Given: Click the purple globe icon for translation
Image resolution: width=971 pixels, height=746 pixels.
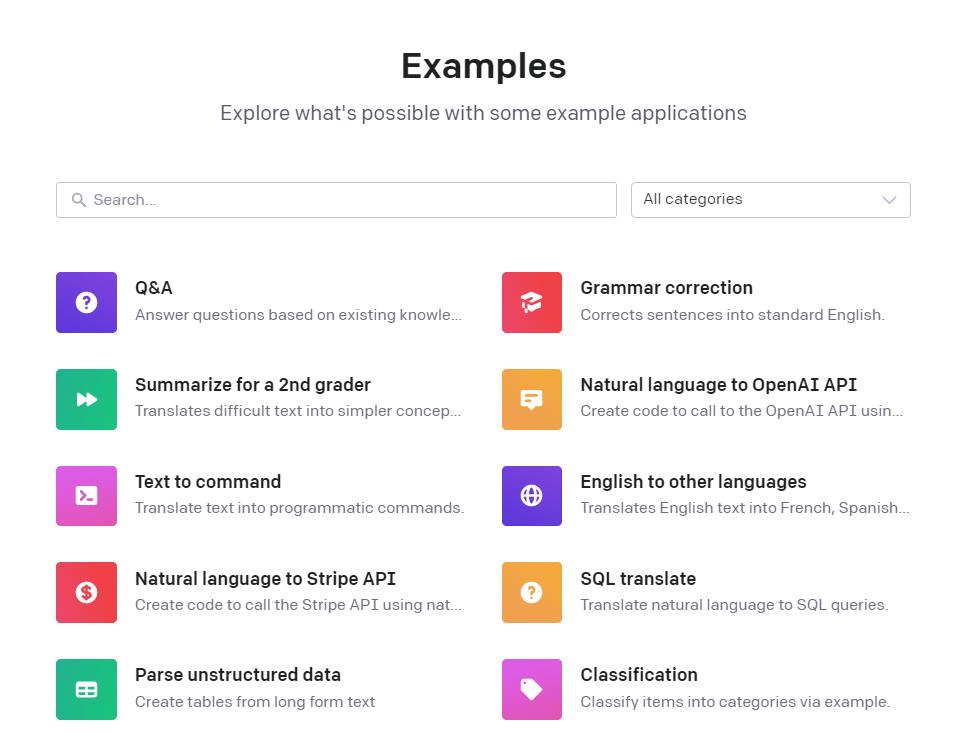Looking at the screenshot, I should coord(531,496).
